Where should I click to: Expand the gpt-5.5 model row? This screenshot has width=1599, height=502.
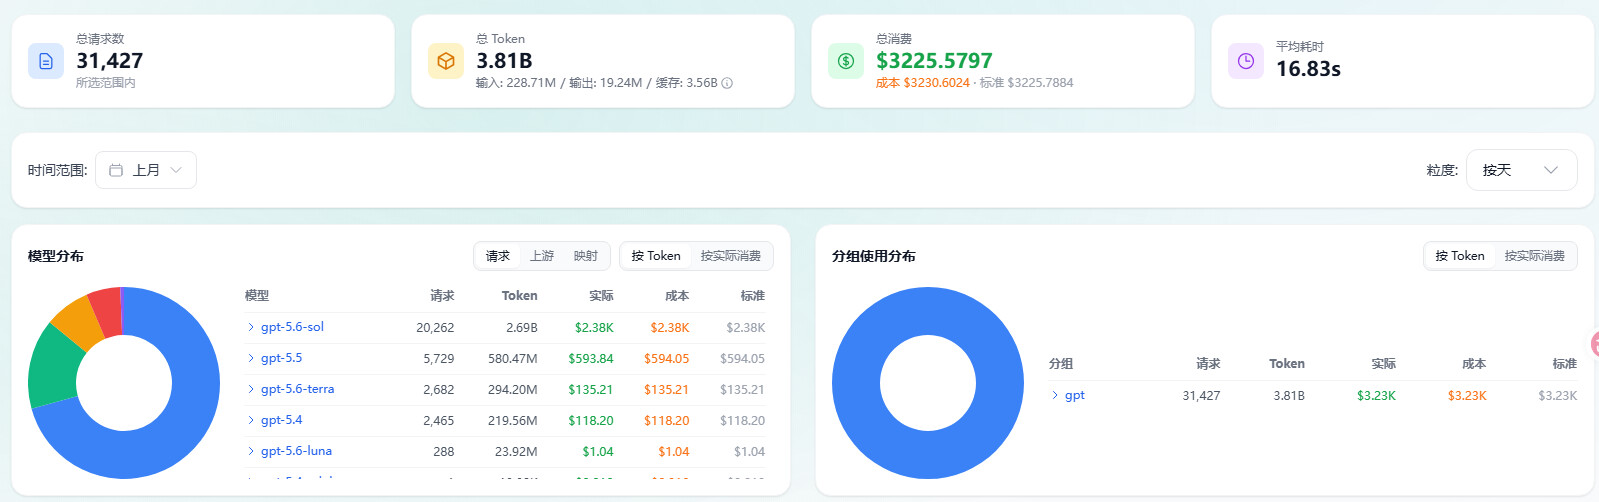coord(251,358)
